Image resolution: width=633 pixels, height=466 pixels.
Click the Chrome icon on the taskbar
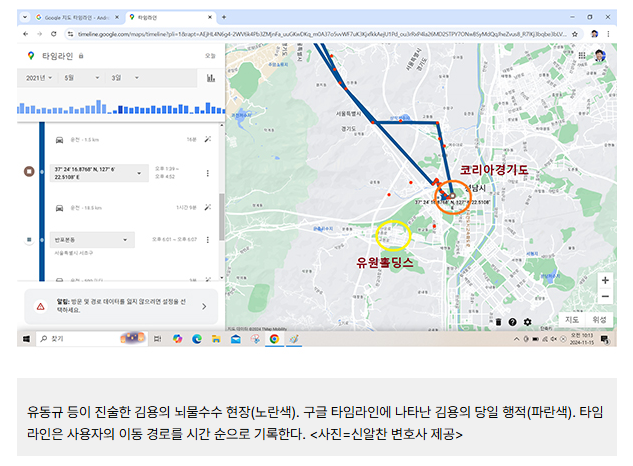coord(274,339)
